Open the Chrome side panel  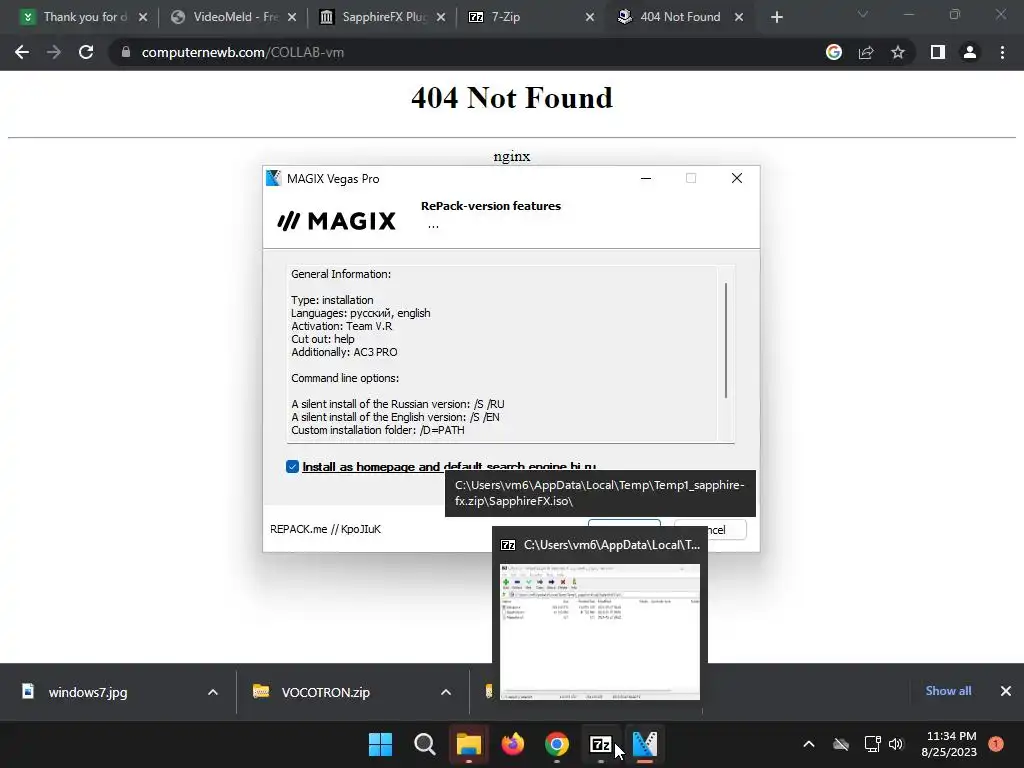938,52
